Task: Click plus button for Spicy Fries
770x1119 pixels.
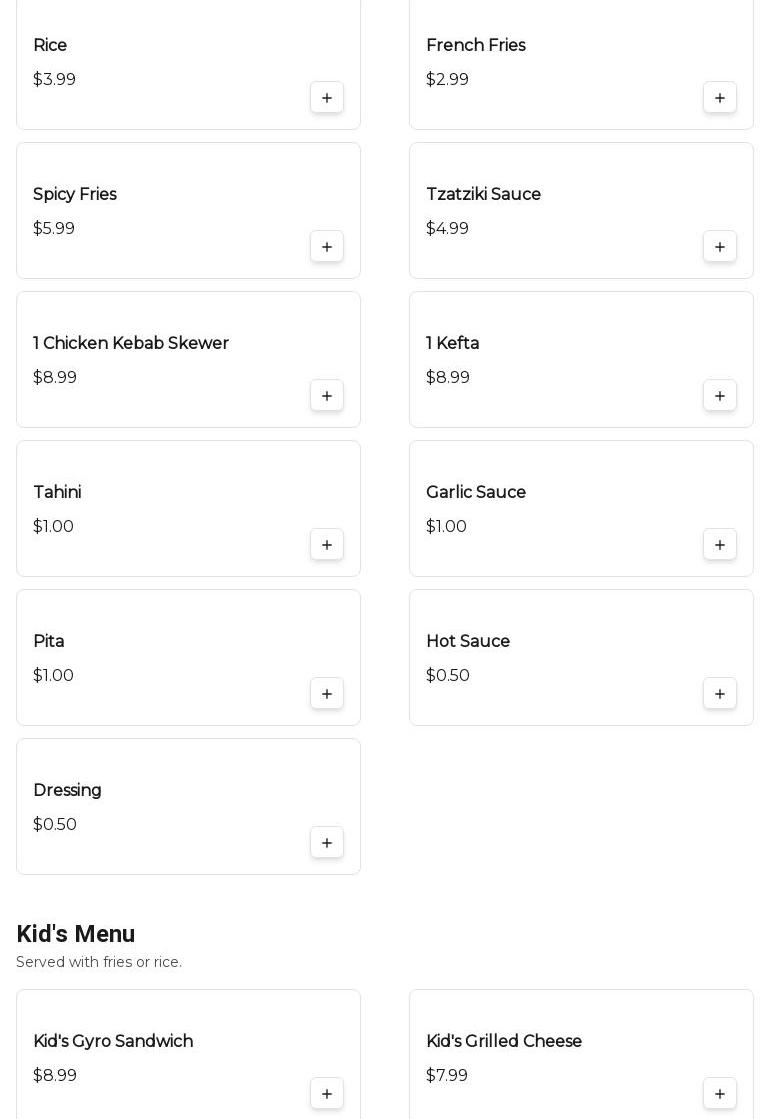Action: pos(327,247)
